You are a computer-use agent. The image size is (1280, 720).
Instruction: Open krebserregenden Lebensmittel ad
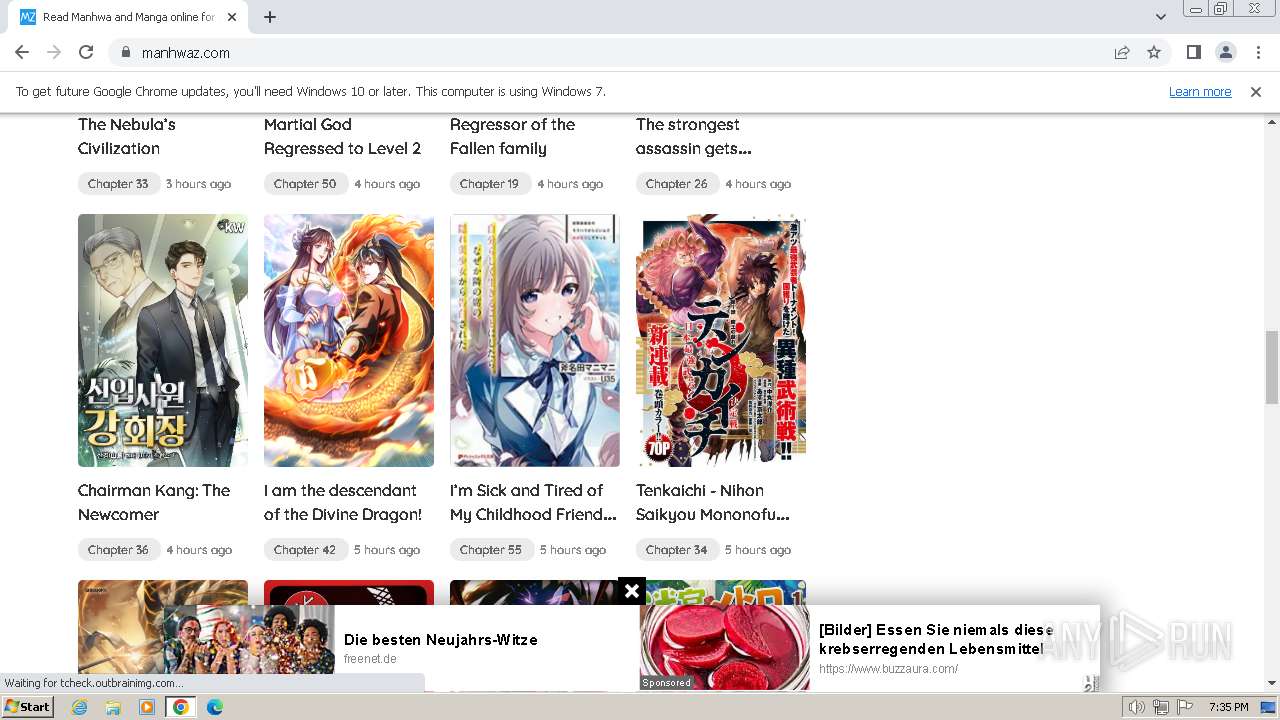[x=936, y=639]
